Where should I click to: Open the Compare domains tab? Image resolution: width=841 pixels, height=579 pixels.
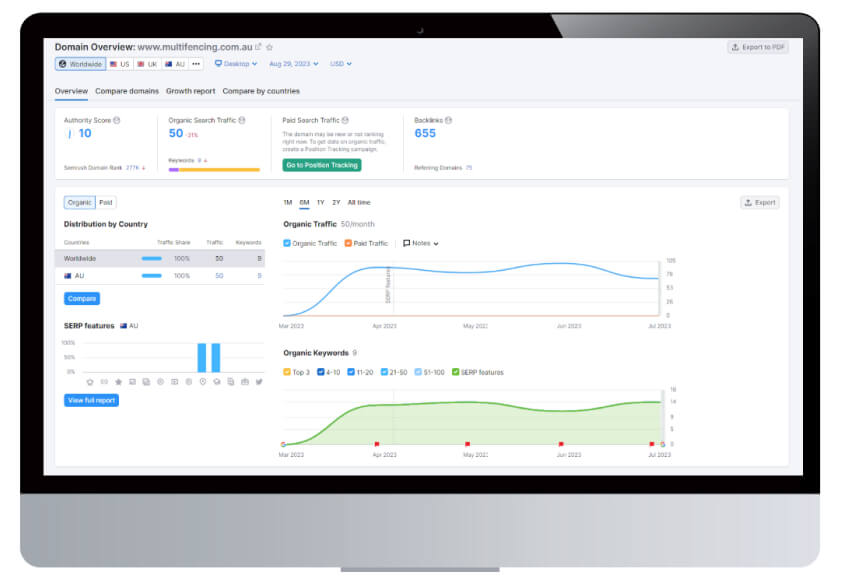pyautogui.click(x=127, y=91)
